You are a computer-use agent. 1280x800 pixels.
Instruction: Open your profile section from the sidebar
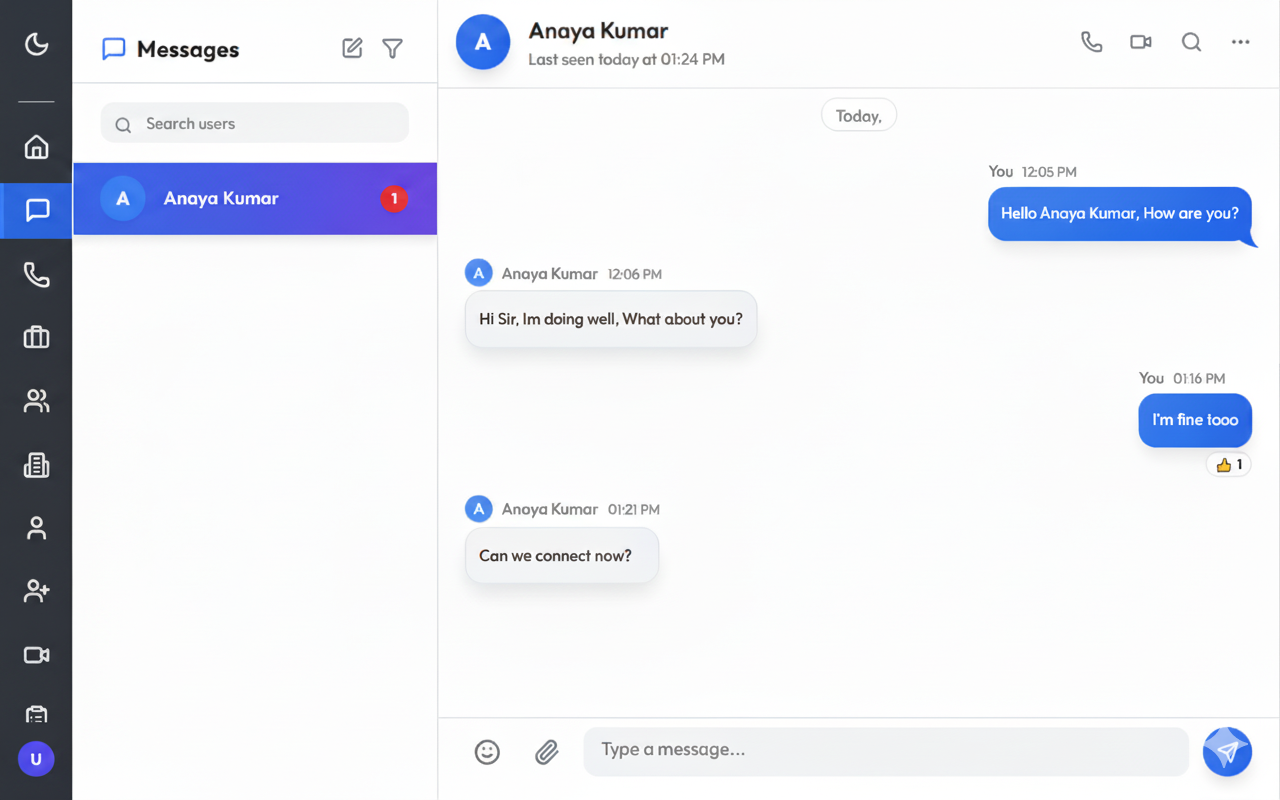pos(36,528)
